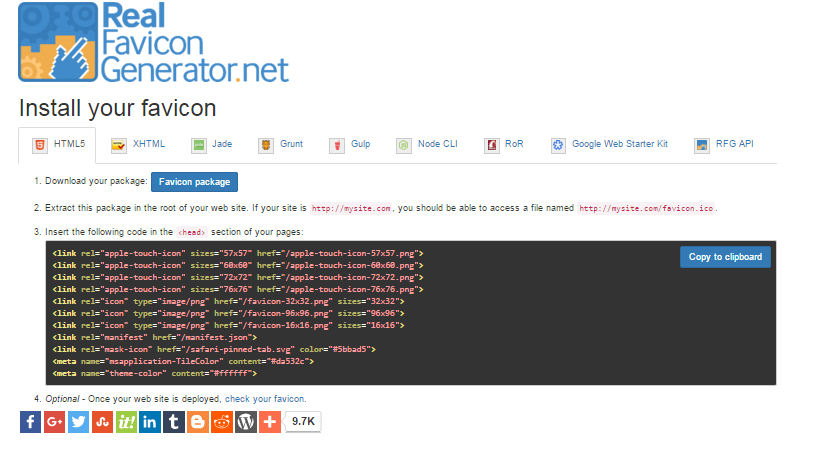Share on Twitter

(79, 422)
